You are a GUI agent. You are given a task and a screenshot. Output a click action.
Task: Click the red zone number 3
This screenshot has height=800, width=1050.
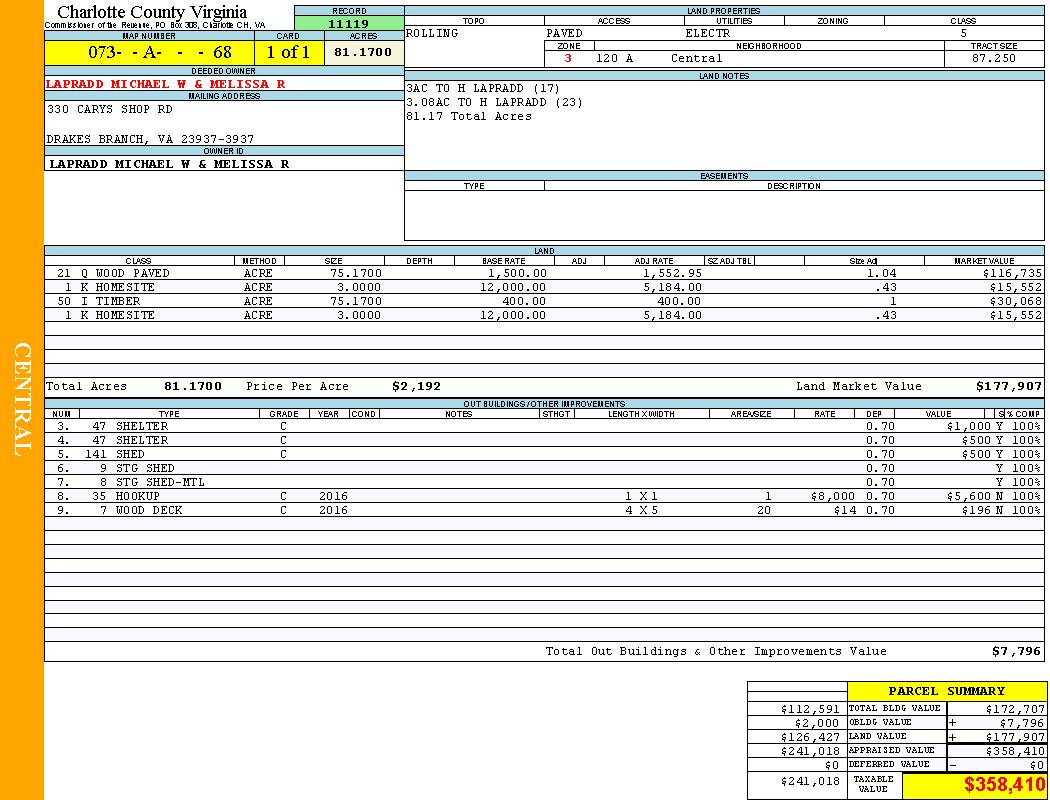pos(568,58)
